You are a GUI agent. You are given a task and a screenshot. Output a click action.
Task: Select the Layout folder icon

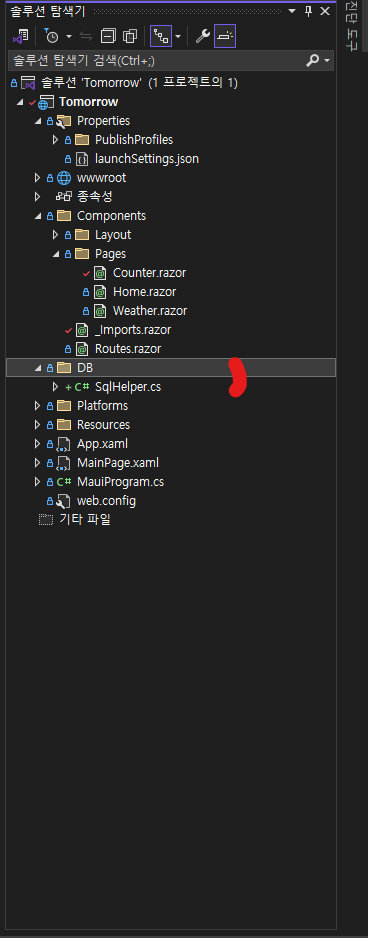82,235
